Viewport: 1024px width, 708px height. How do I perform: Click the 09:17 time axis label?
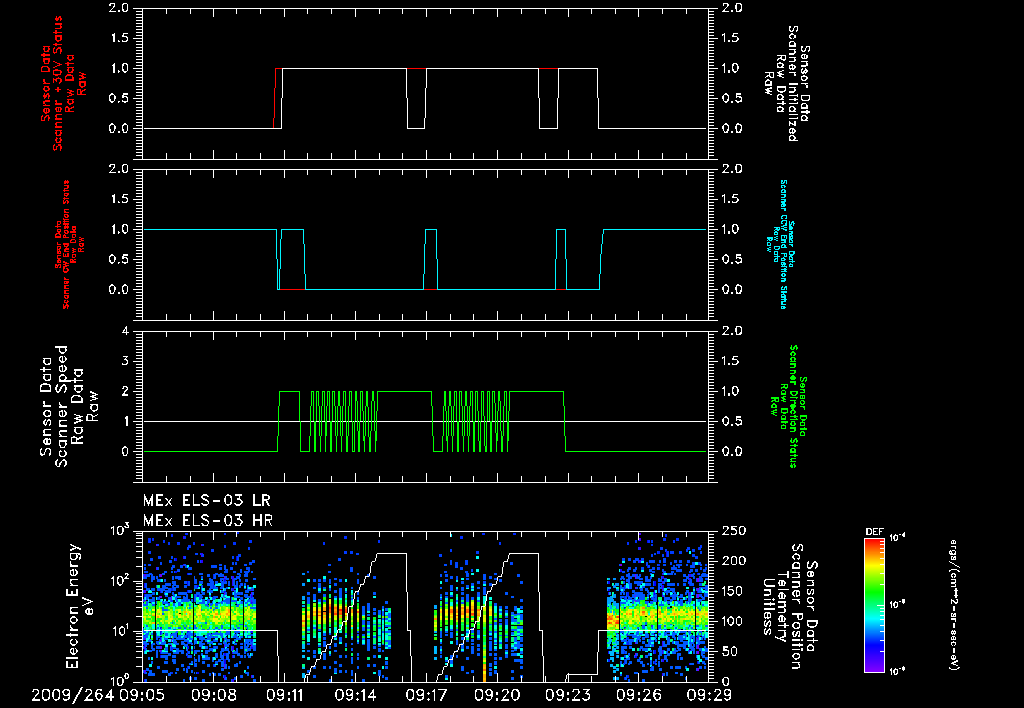pos(426,695)
